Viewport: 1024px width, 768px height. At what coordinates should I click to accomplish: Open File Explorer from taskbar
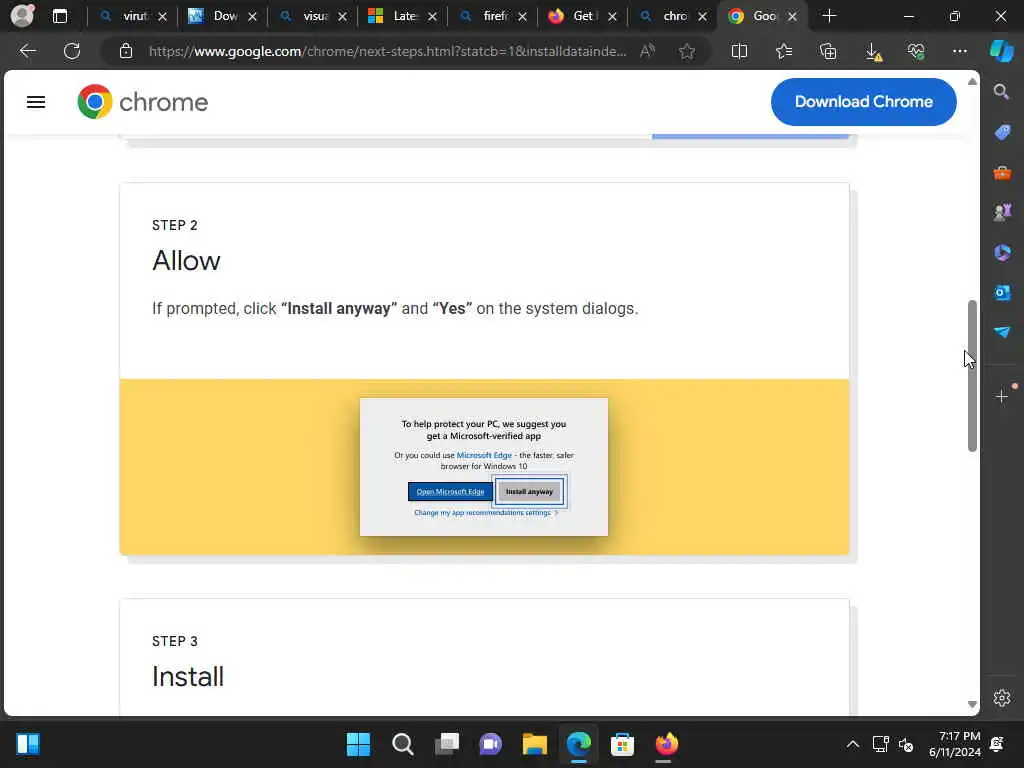click(534, 744)
